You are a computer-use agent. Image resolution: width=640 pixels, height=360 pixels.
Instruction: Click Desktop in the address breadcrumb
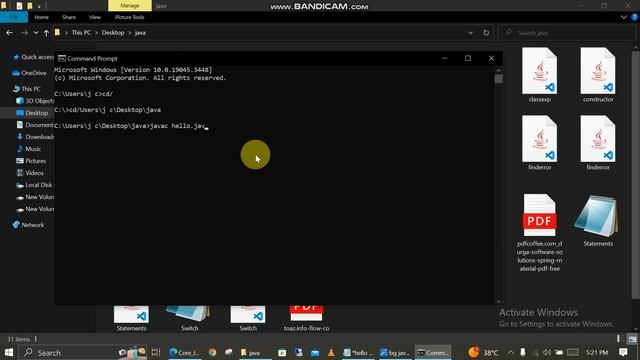[x=113, y=33]
